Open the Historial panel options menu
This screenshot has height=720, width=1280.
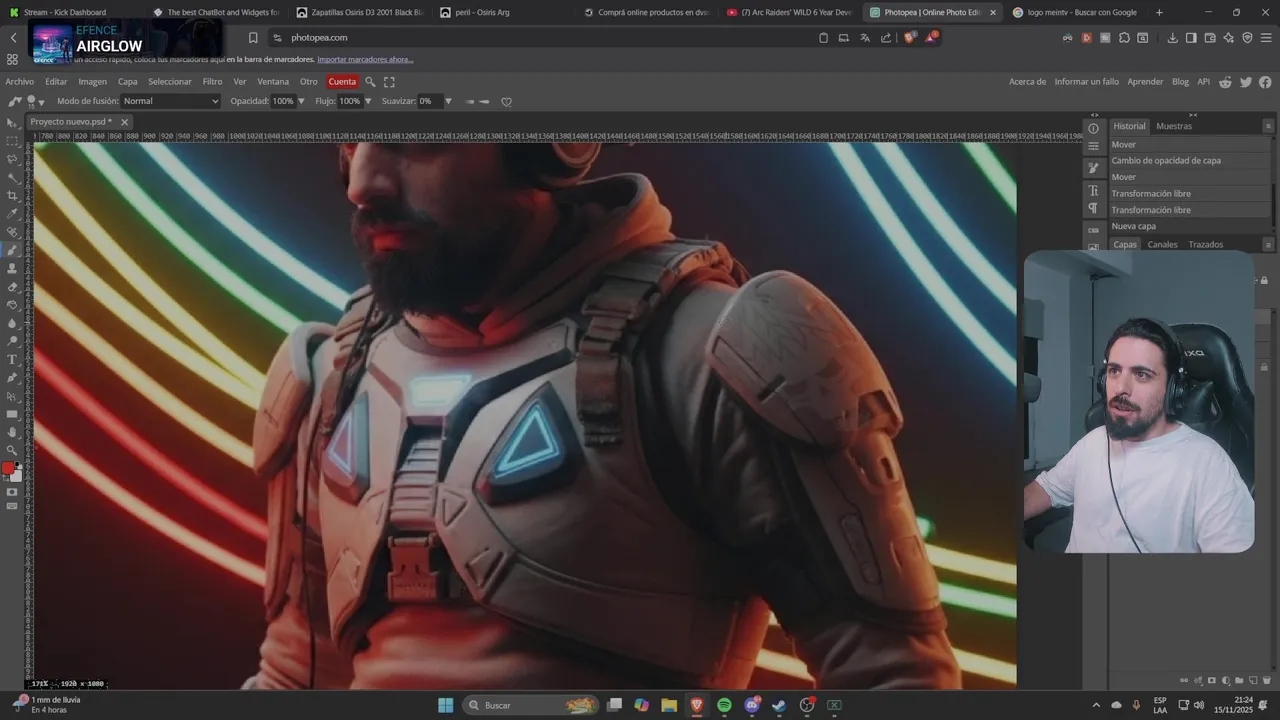pos(1268,126)
